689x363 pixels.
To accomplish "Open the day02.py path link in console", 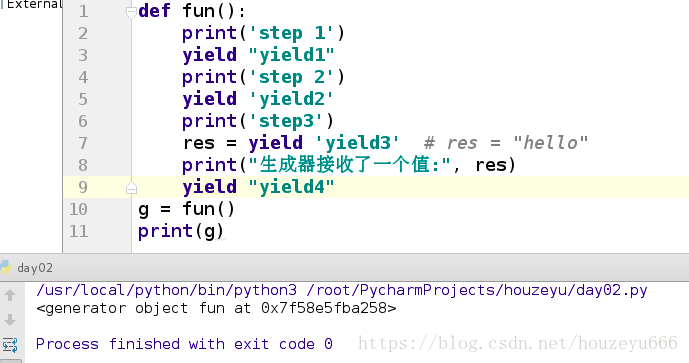I will coord(477,290).
